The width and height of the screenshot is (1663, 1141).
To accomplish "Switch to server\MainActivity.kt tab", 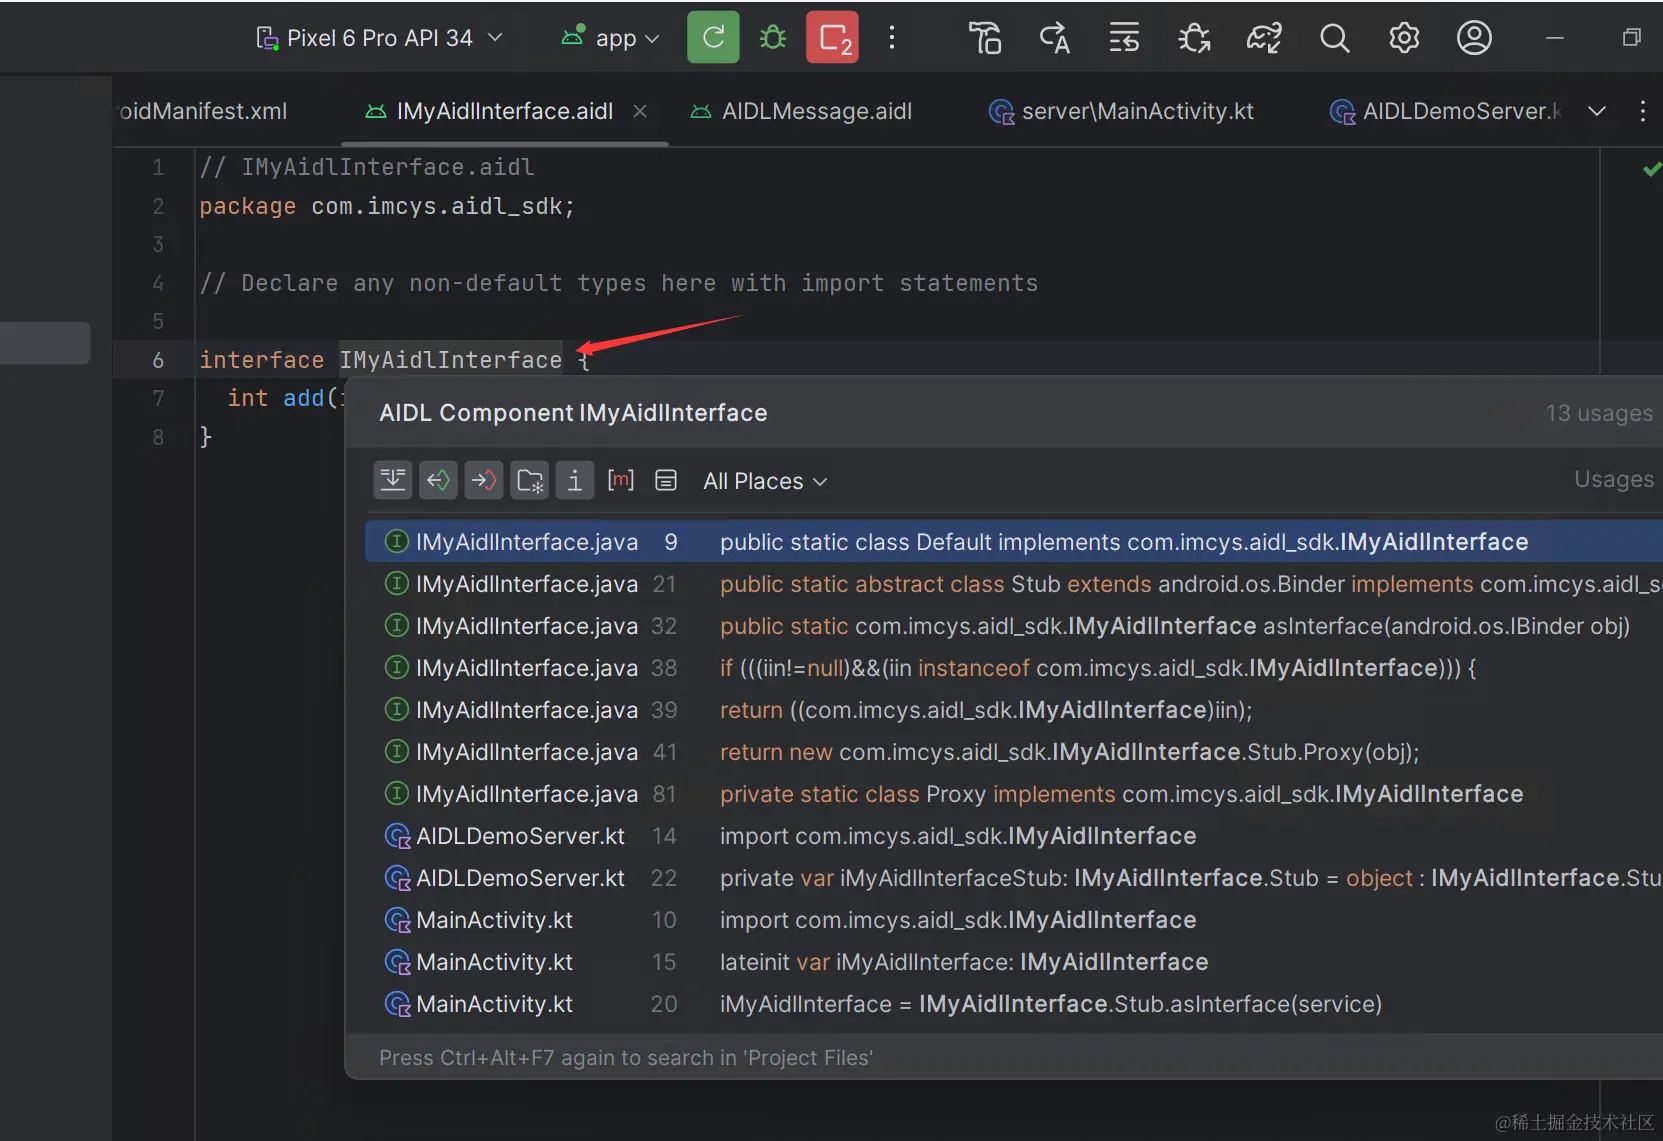I will click(x=1121, y=111).
